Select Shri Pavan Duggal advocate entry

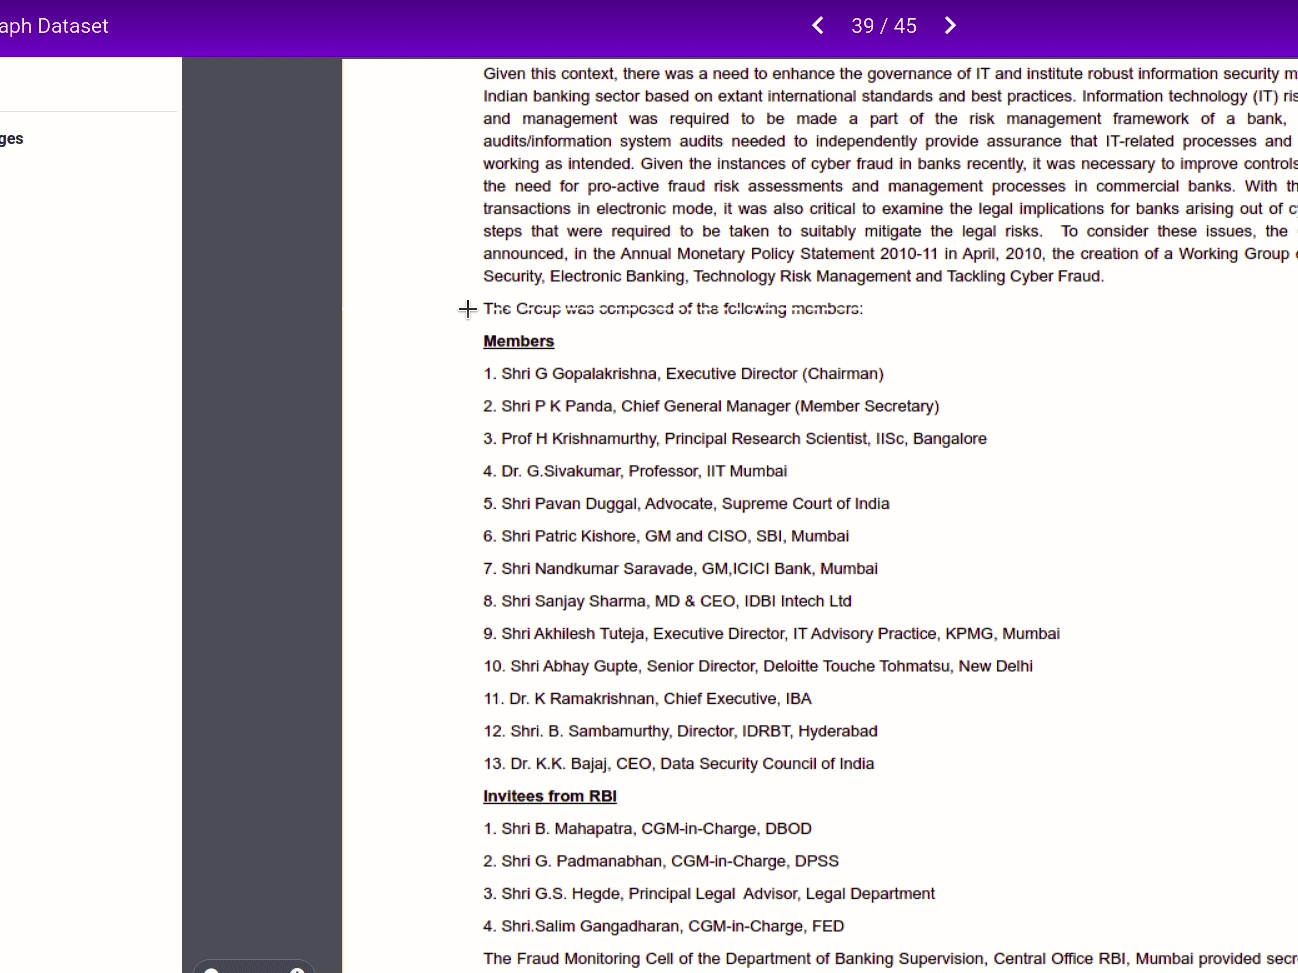click(x=686, y=504)
